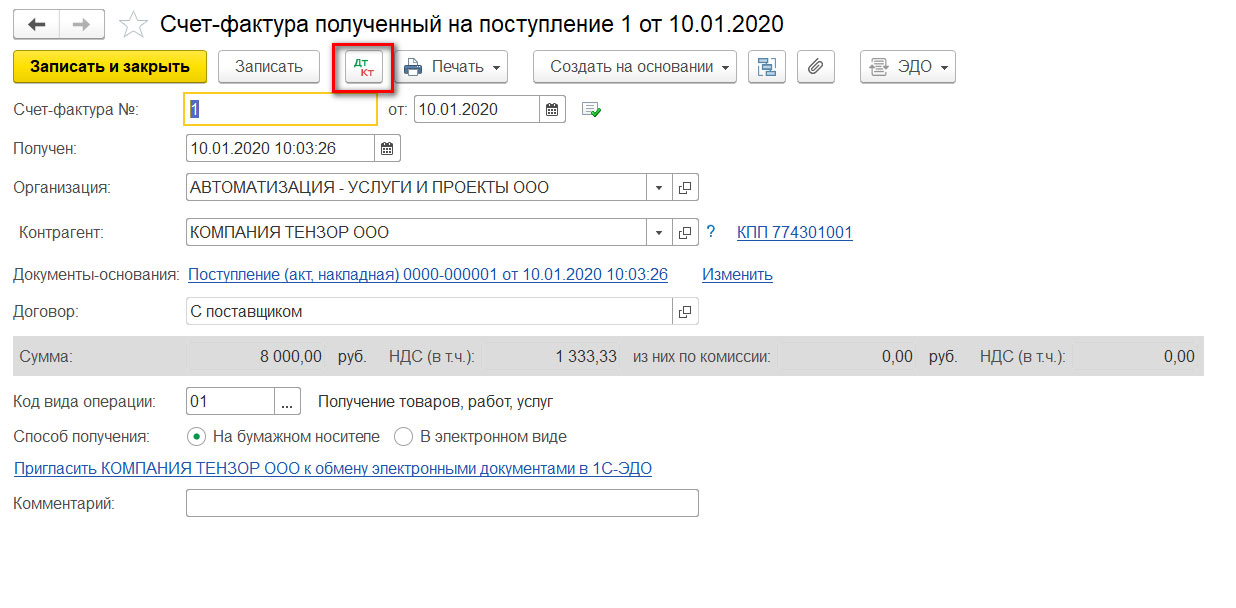Open attached files paperclip icon
1236x608 pixels.
pos(816,67)
